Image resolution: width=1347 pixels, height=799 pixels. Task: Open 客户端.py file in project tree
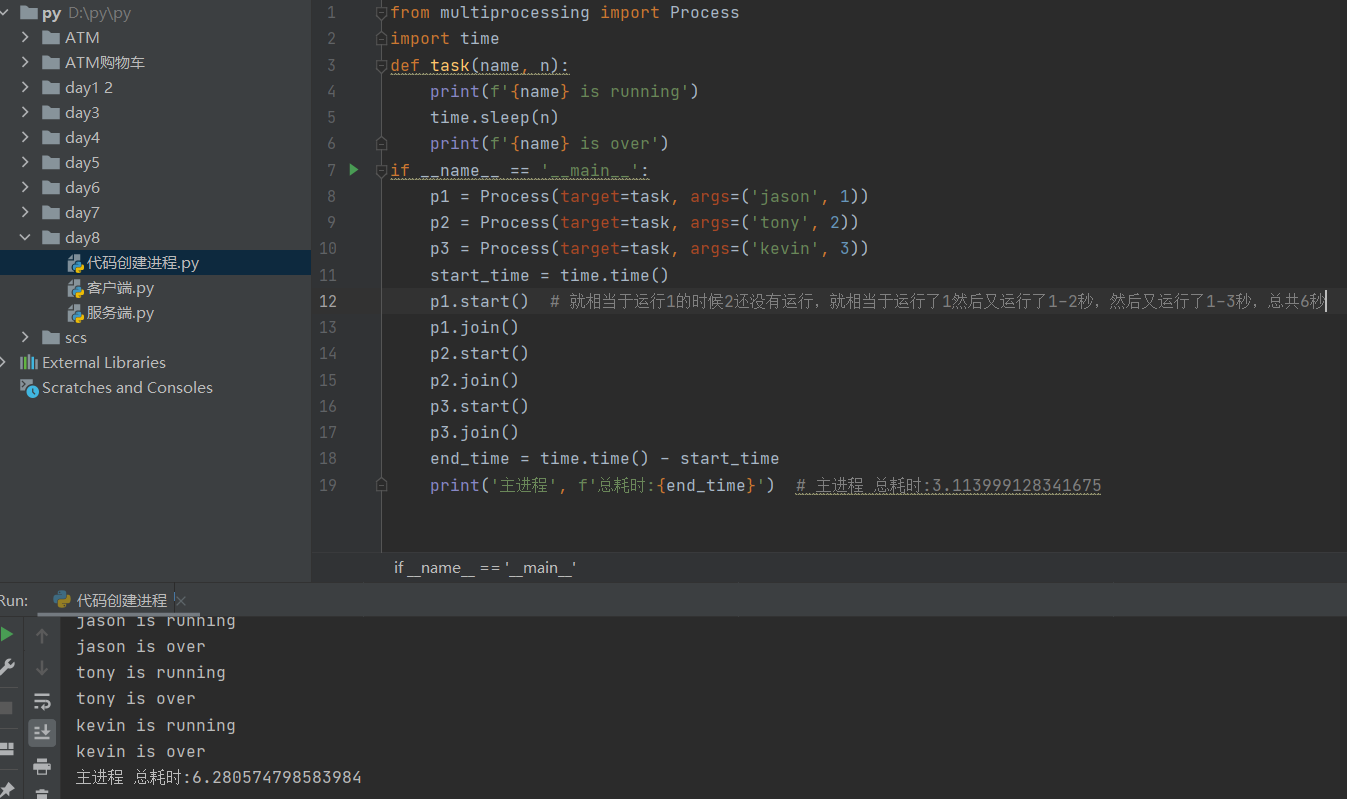tap(120, 288)
